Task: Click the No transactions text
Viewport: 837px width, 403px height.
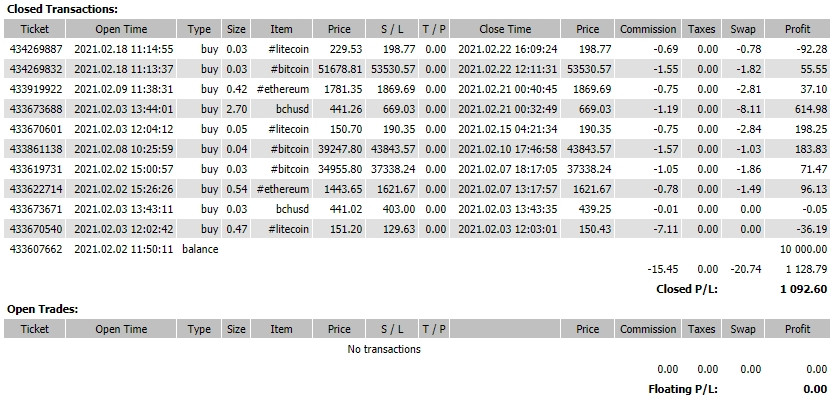Action: pyautogui.click(x=384, y=349)
